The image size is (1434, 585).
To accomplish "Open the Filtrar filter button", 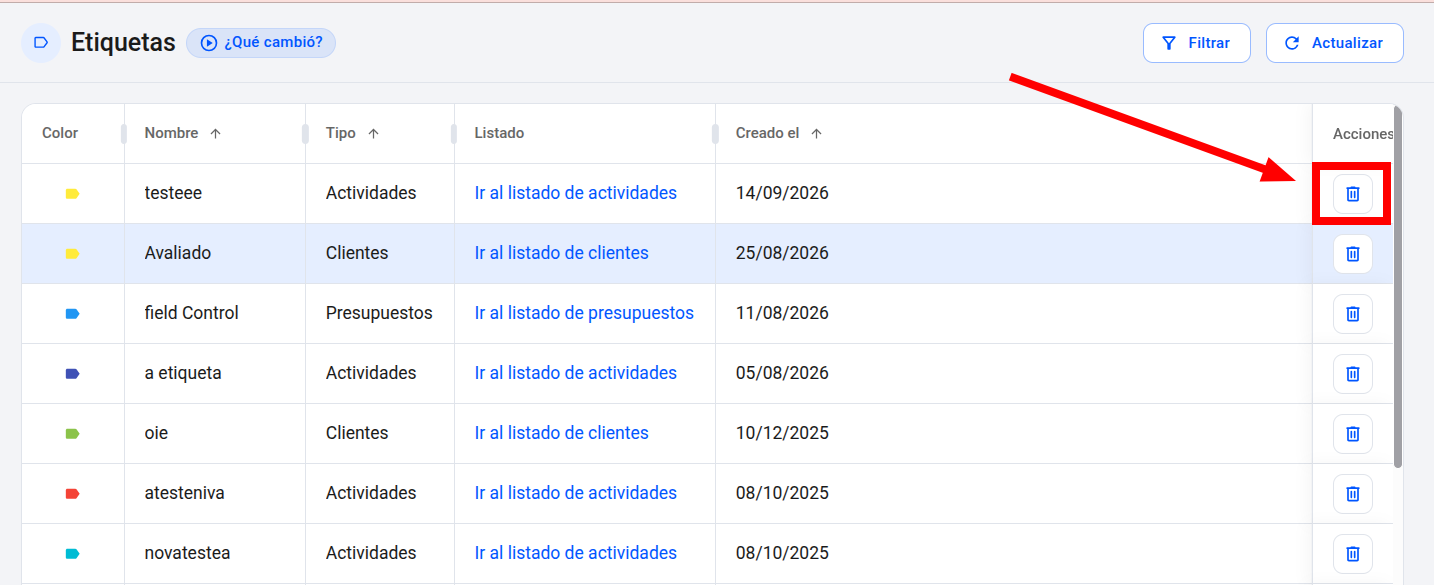I will tap(1196, 43).
